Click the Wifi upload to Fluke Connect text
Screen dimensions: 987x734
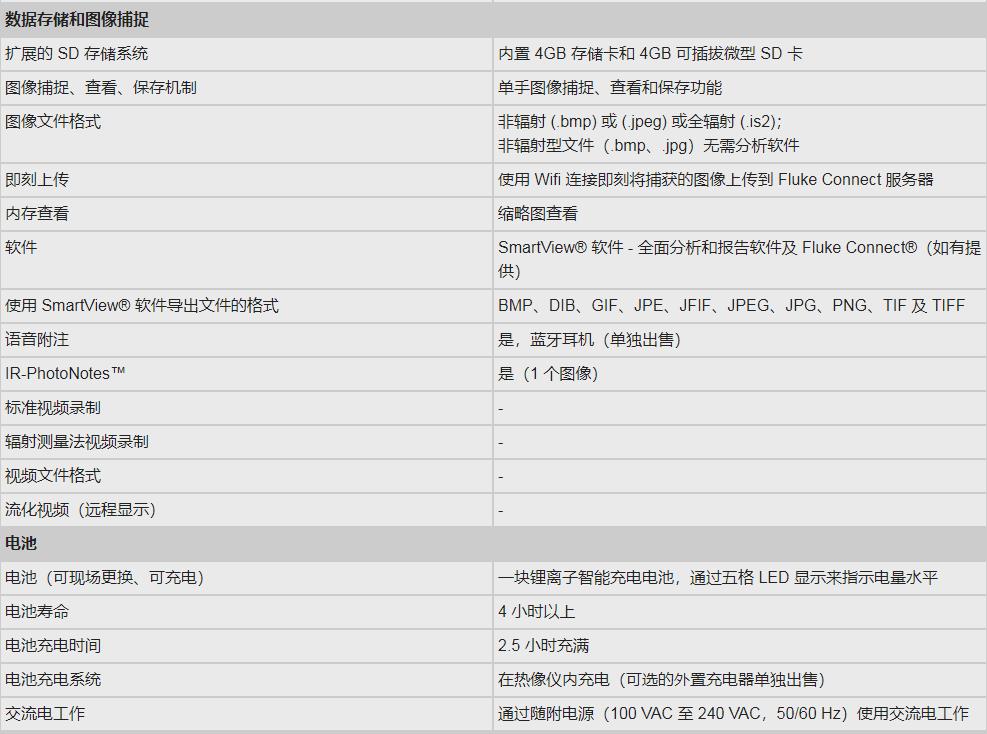[x=716, y=180]
